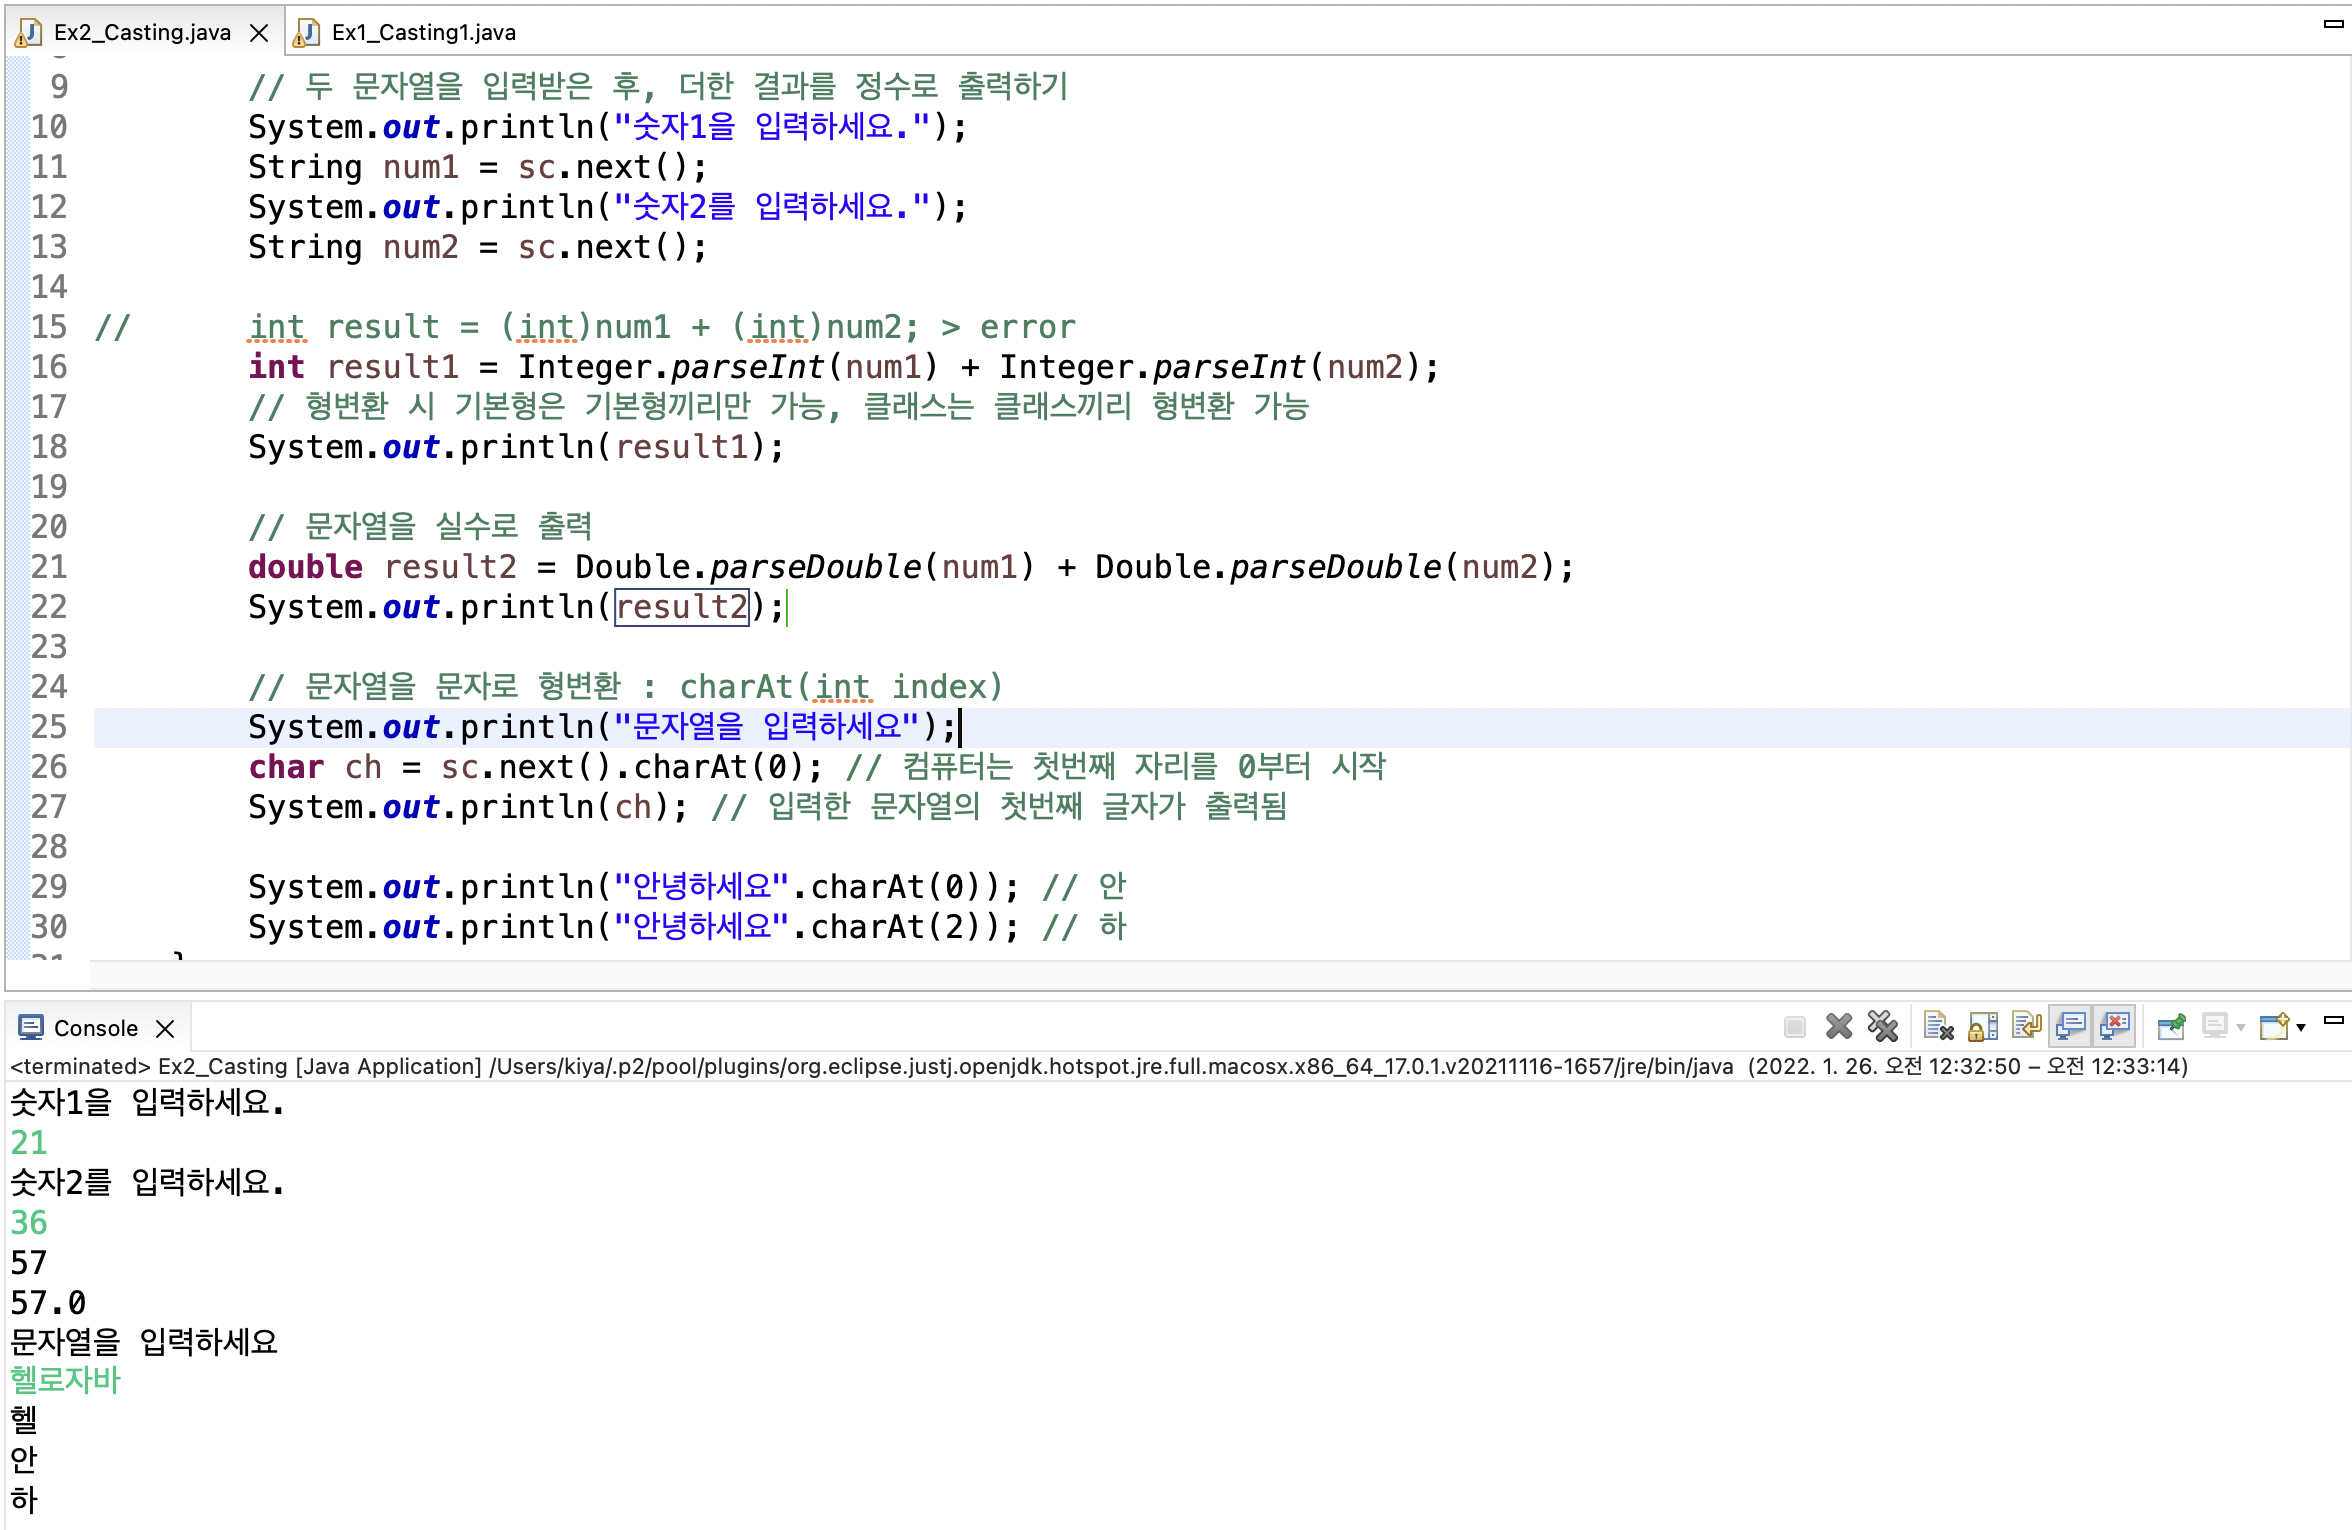
Task: Click the Terminate stop button
Action: point(1794,1026)
